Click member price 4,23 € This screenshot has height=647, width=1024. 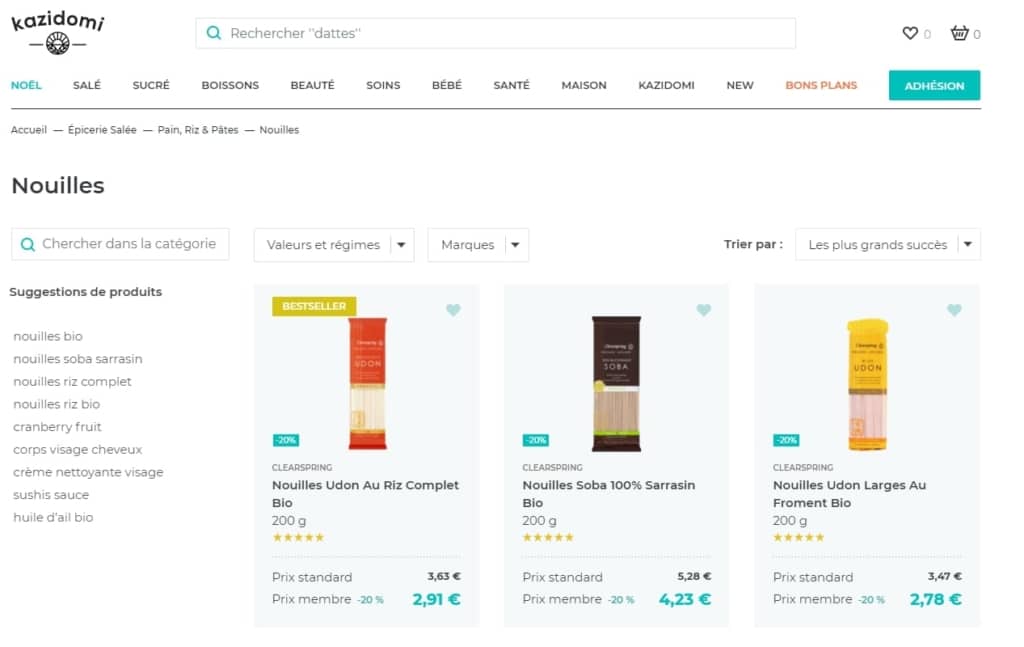tap(685, 599)
